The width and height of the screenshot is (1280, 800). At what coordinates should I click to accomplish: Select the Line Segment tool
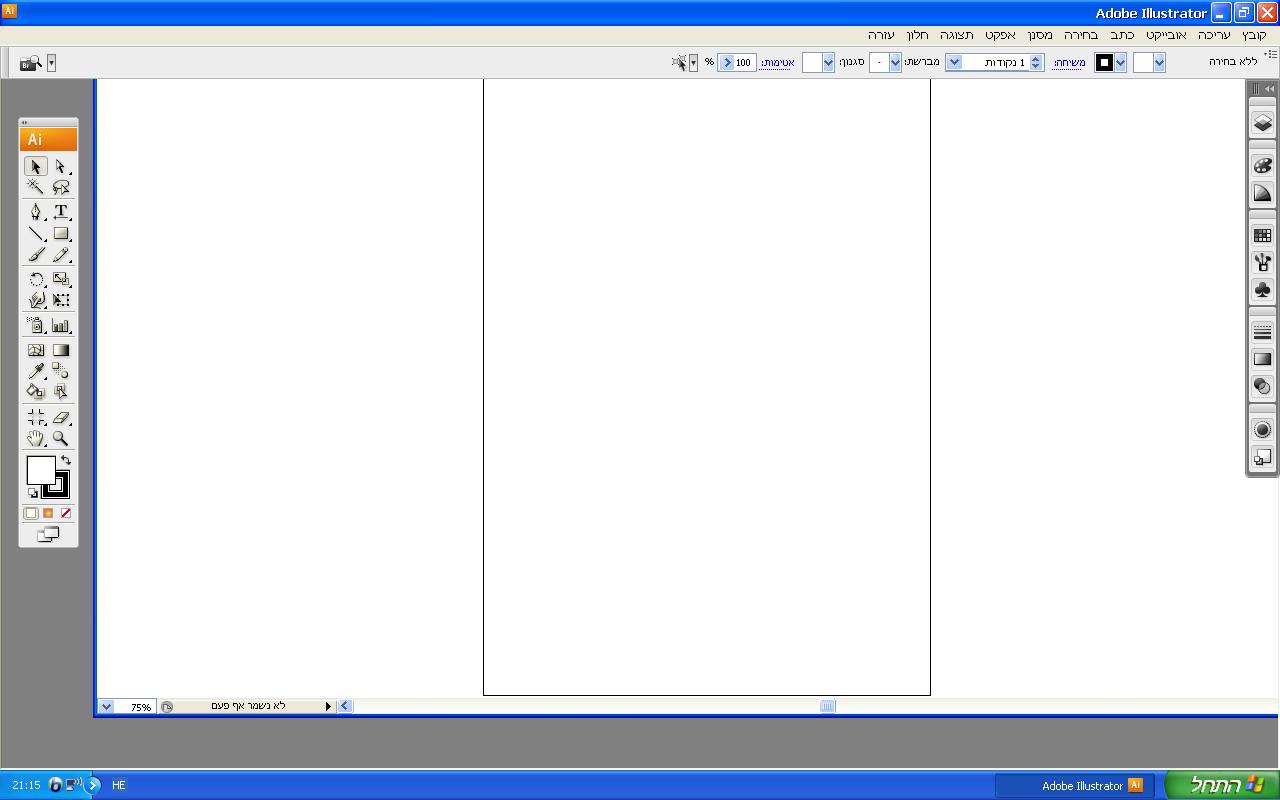36,234
